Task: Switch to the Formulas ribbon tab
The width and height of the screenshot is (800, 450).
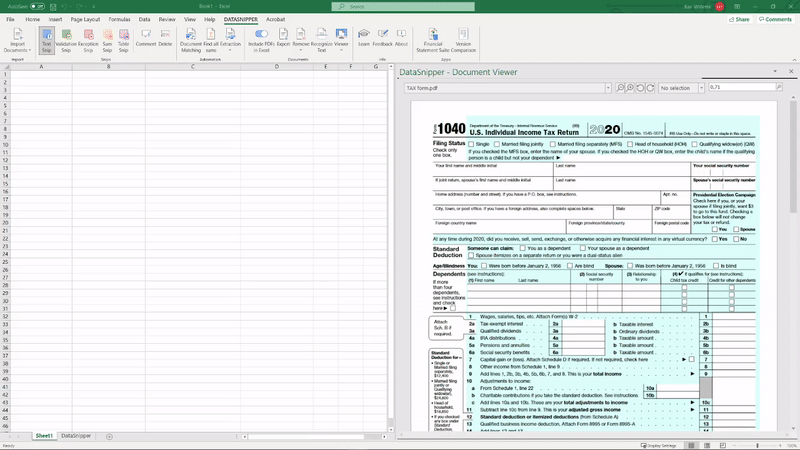Action: 119,19
